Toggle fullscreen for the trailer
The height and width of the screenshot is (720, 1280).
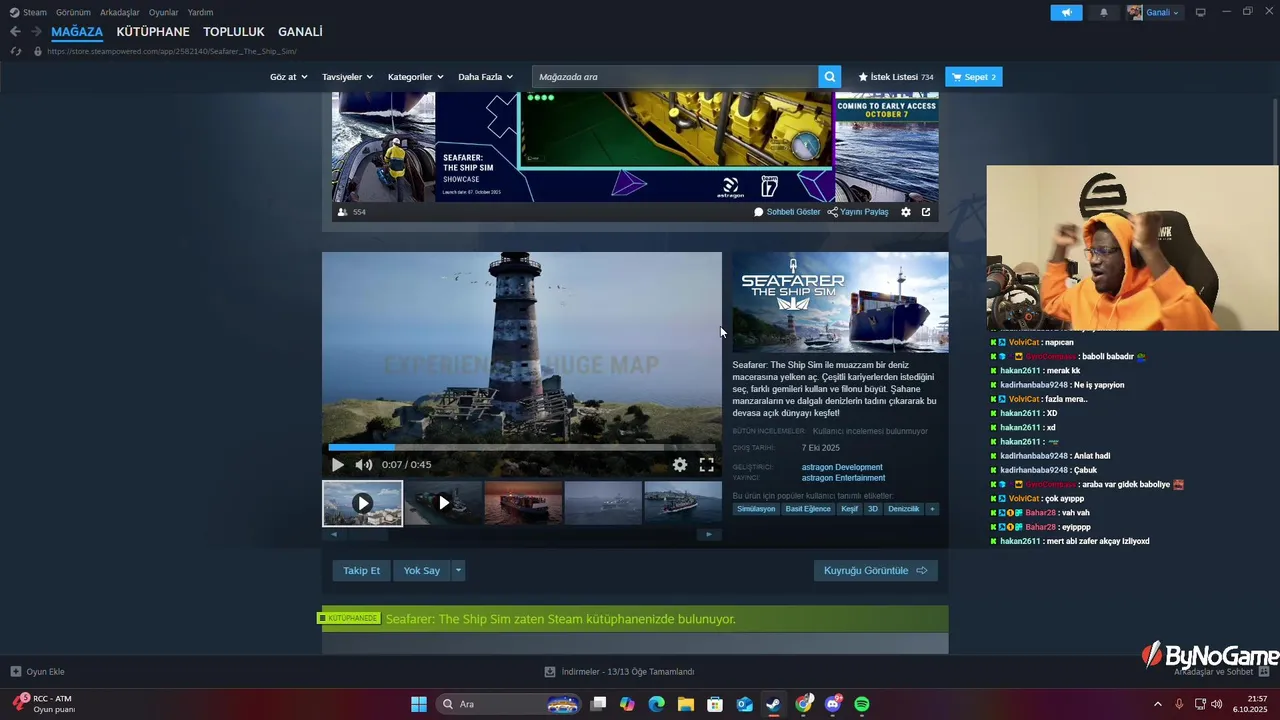click(707, 465)
